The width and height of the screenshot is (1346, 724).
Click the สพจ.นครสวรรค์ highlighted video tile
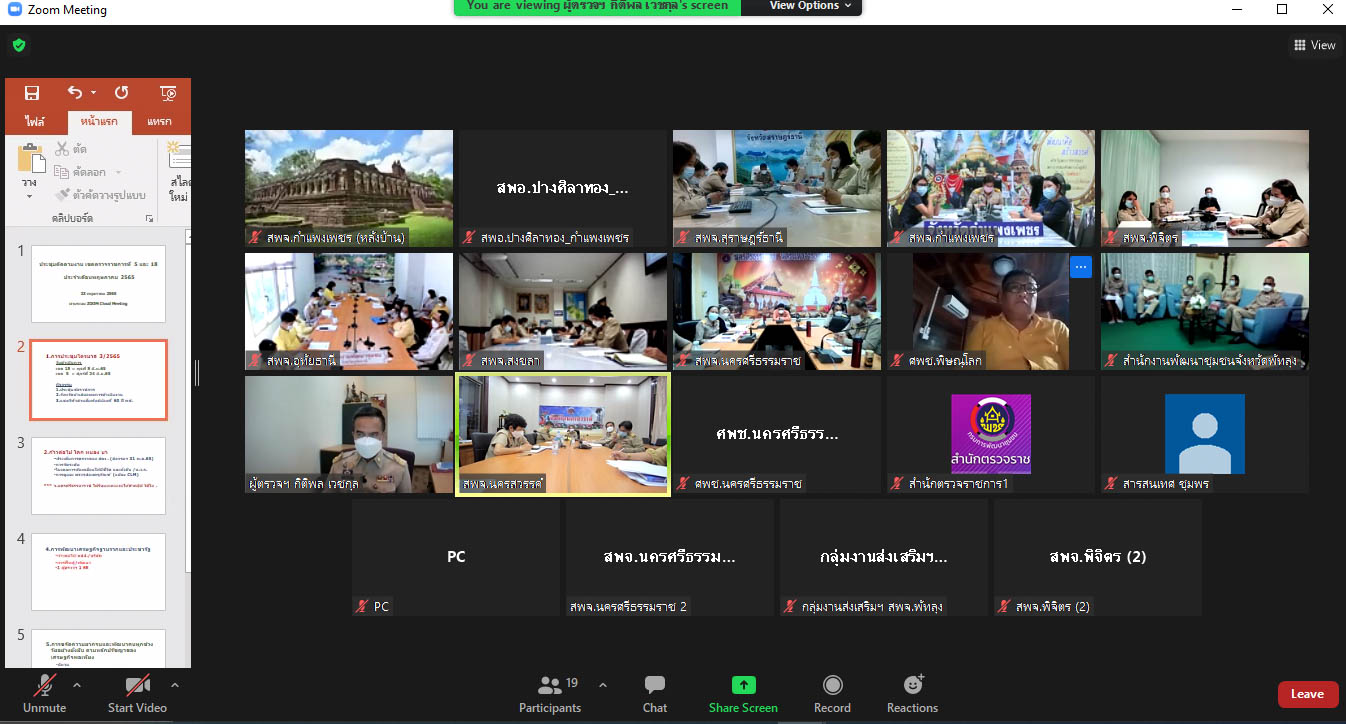tap(563, 434)
